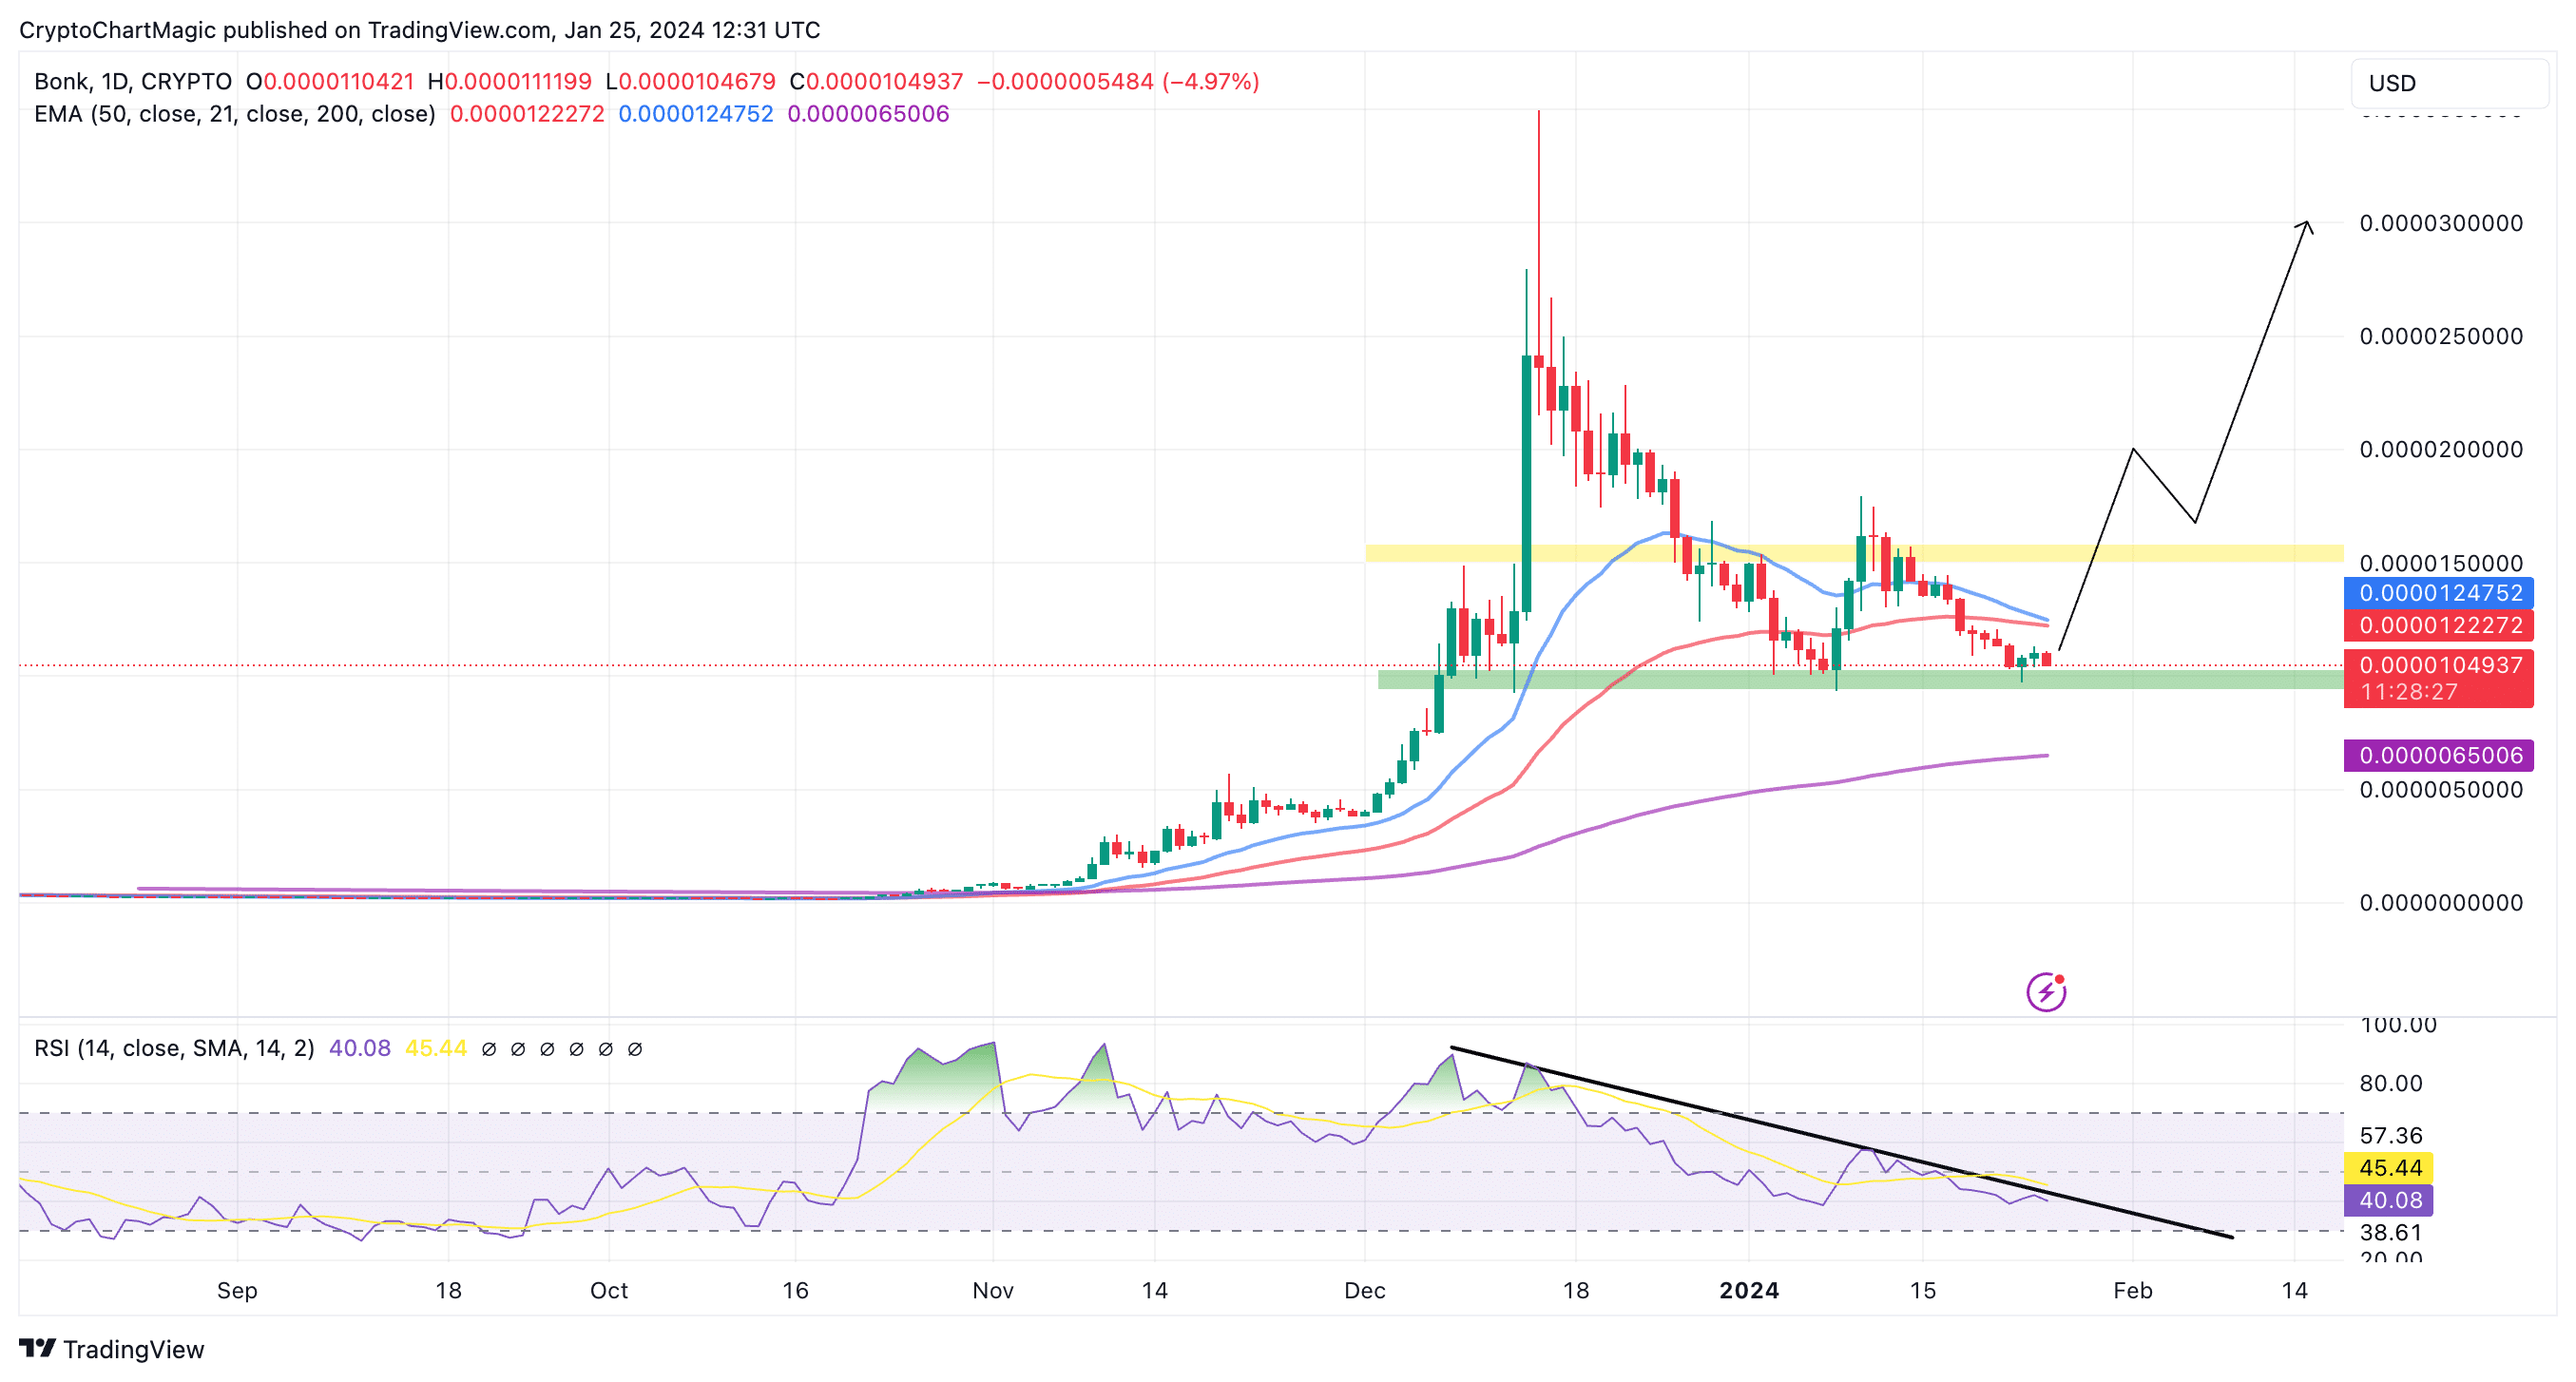Click the 0.0000150000 price scale label
The height and width of the screenshot is (1382, 2576).
(x=2441, y=563)
